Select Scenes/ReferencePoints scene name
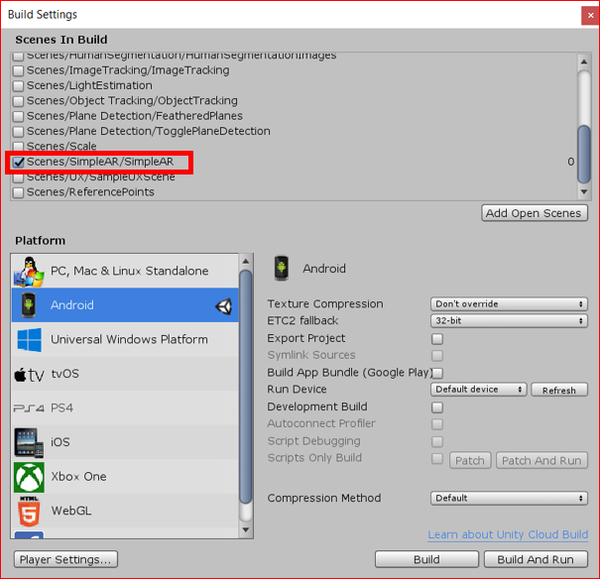 (90, 192)
